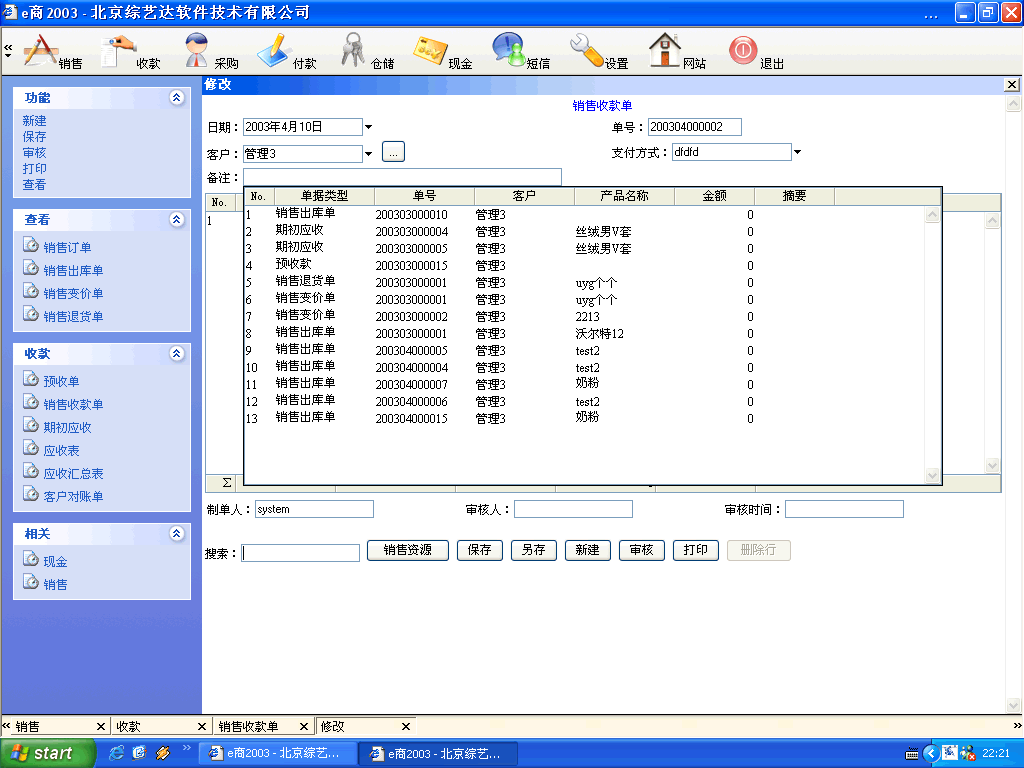Open the 支付方式 payment method dropdown
This screenshot has height=768, width=1024.
[x=798, y=153]
